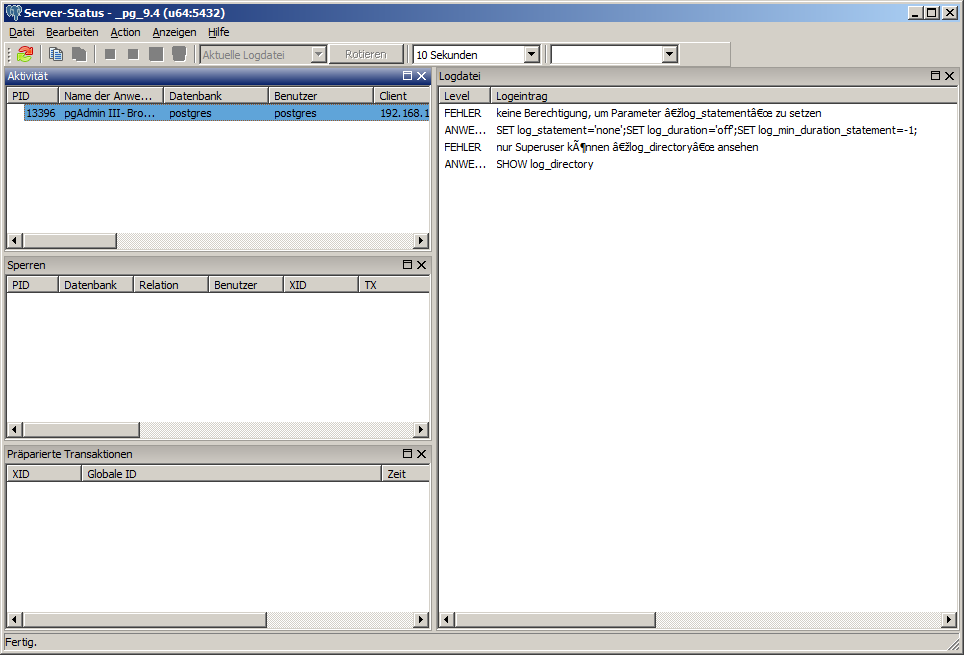Maximize the Logdatei panel
964x655 pixels.
click(x=935, y=76)
